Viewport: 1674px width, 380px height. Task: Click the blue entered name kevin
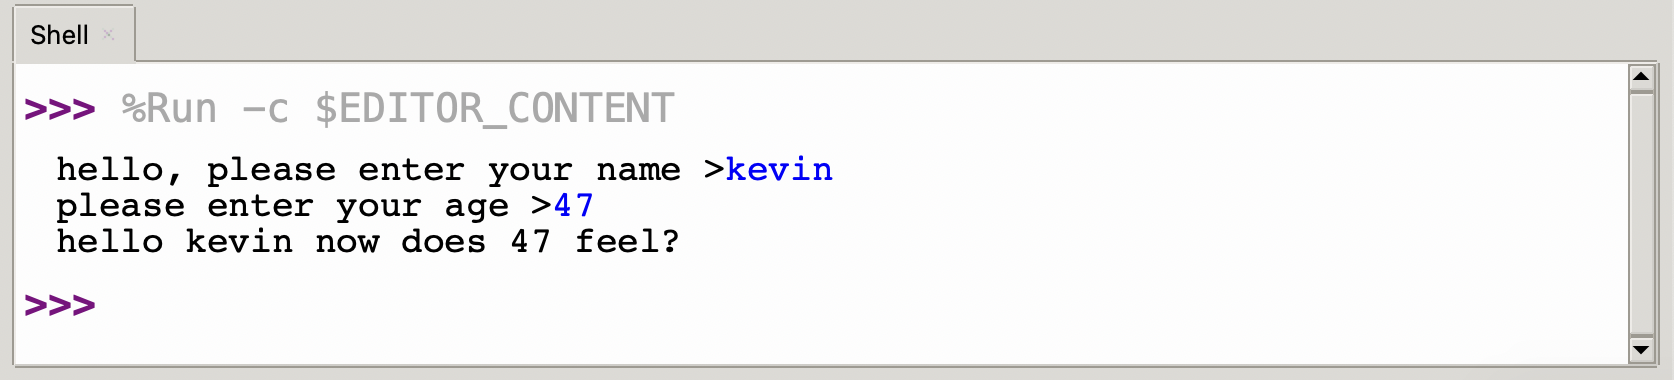[x=779, y=170]
